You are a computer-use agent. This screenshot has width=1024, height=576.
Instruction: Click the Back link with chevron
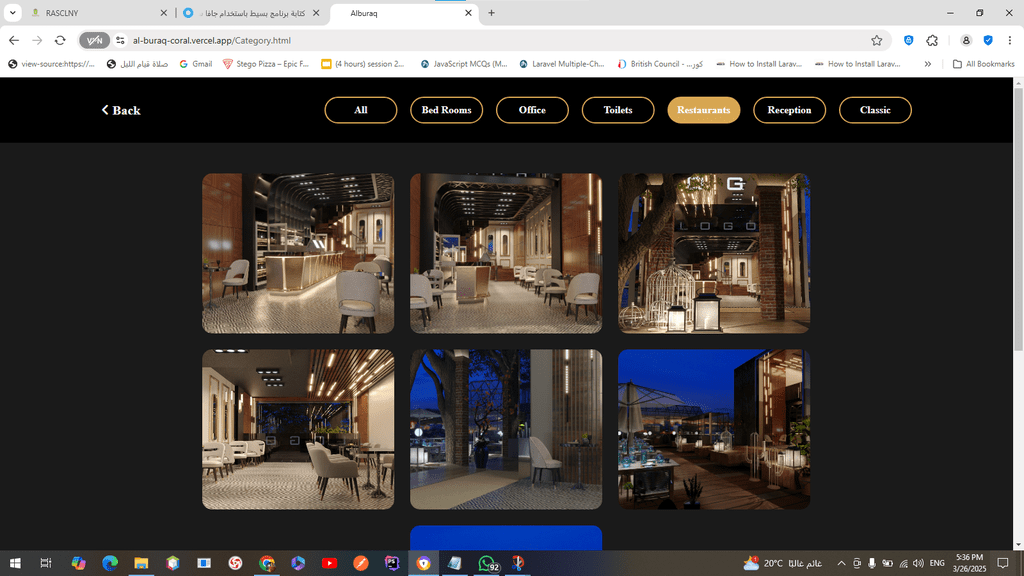pyautogui.click(x=121, y=110)
